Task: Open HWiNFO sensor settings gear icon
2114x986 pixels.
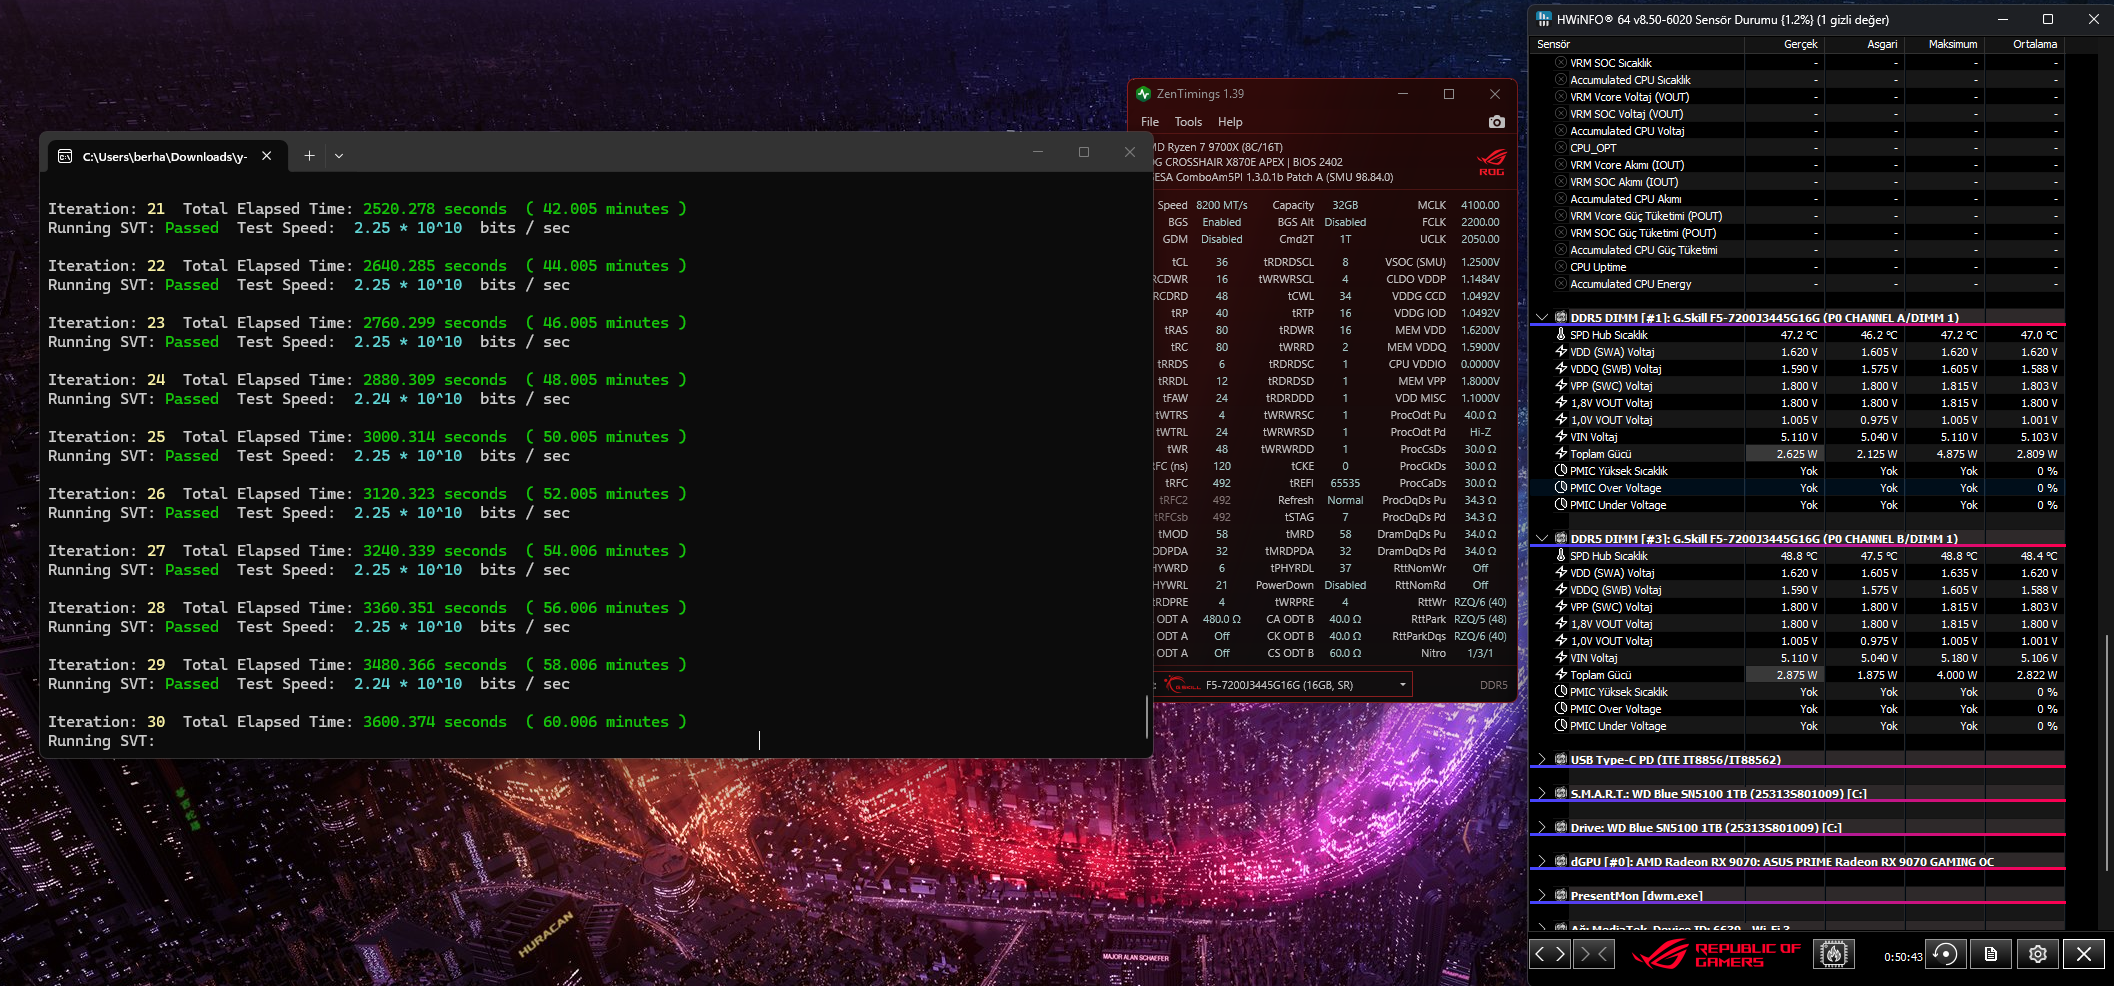Action: (x=2037, y=954)
